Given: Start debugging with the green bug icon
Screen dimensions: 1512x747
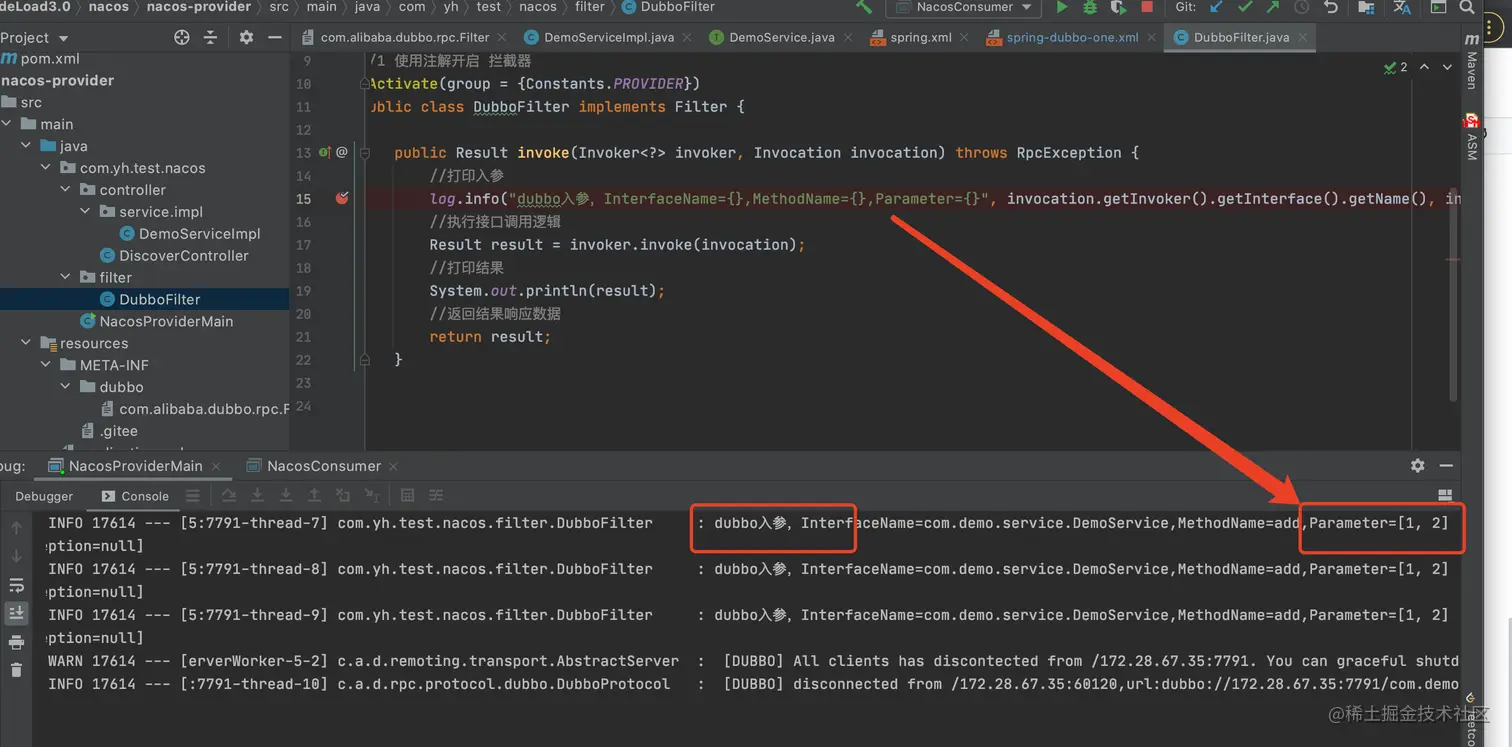Looking at the screenshot, I should click(1090, 7).
